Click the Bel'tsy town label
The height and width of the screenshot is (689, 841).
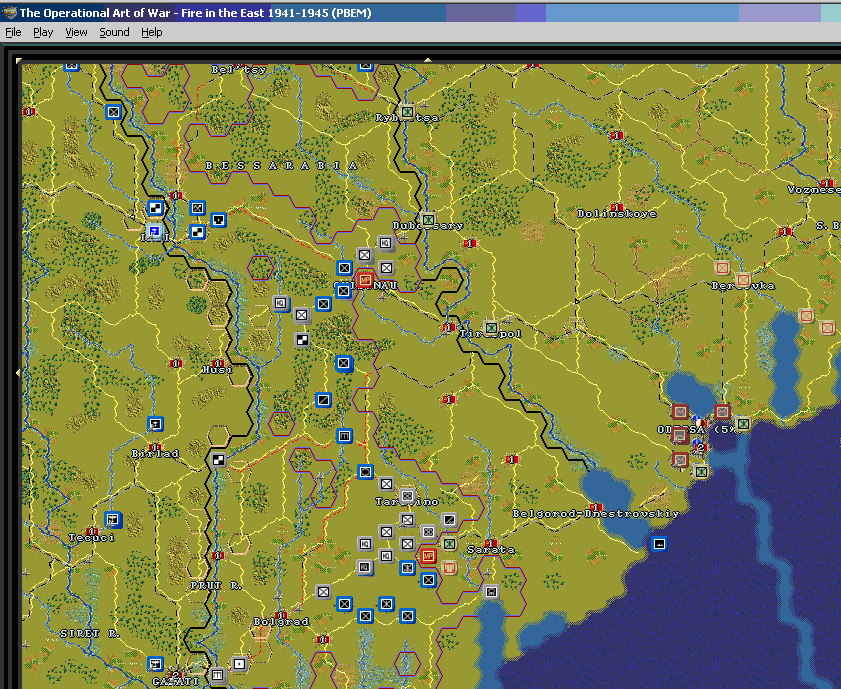[x=239, y=70]
